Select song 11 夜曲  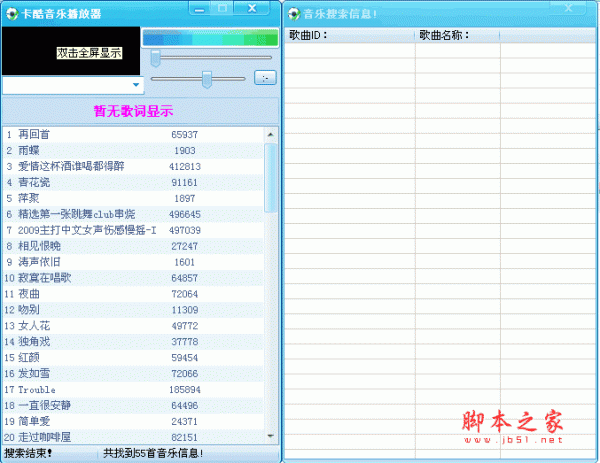(x=133, y=294)
